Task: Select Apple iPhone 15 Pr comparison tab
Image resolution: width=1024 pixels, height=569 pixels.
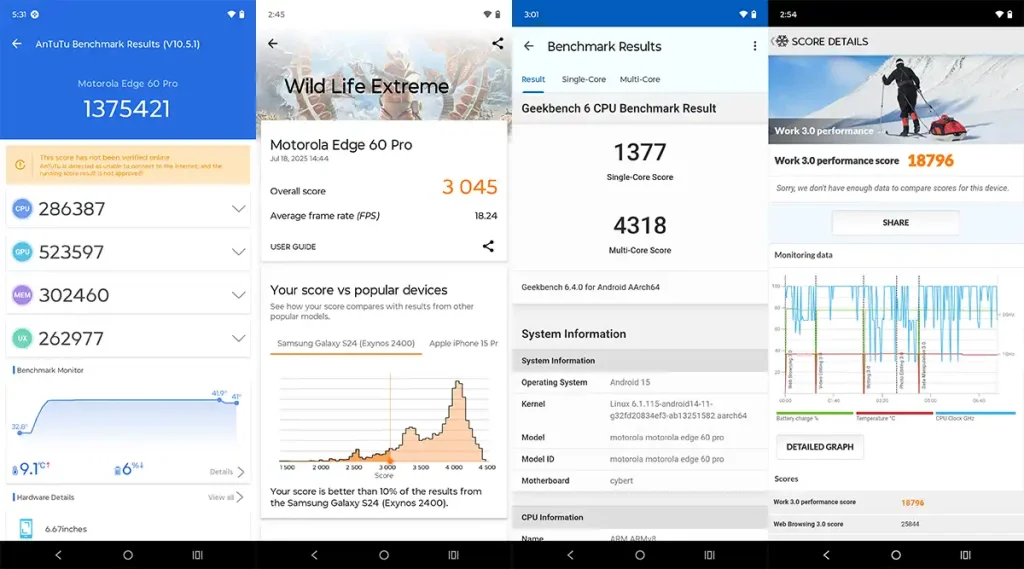Action: [x=463, y=343]
